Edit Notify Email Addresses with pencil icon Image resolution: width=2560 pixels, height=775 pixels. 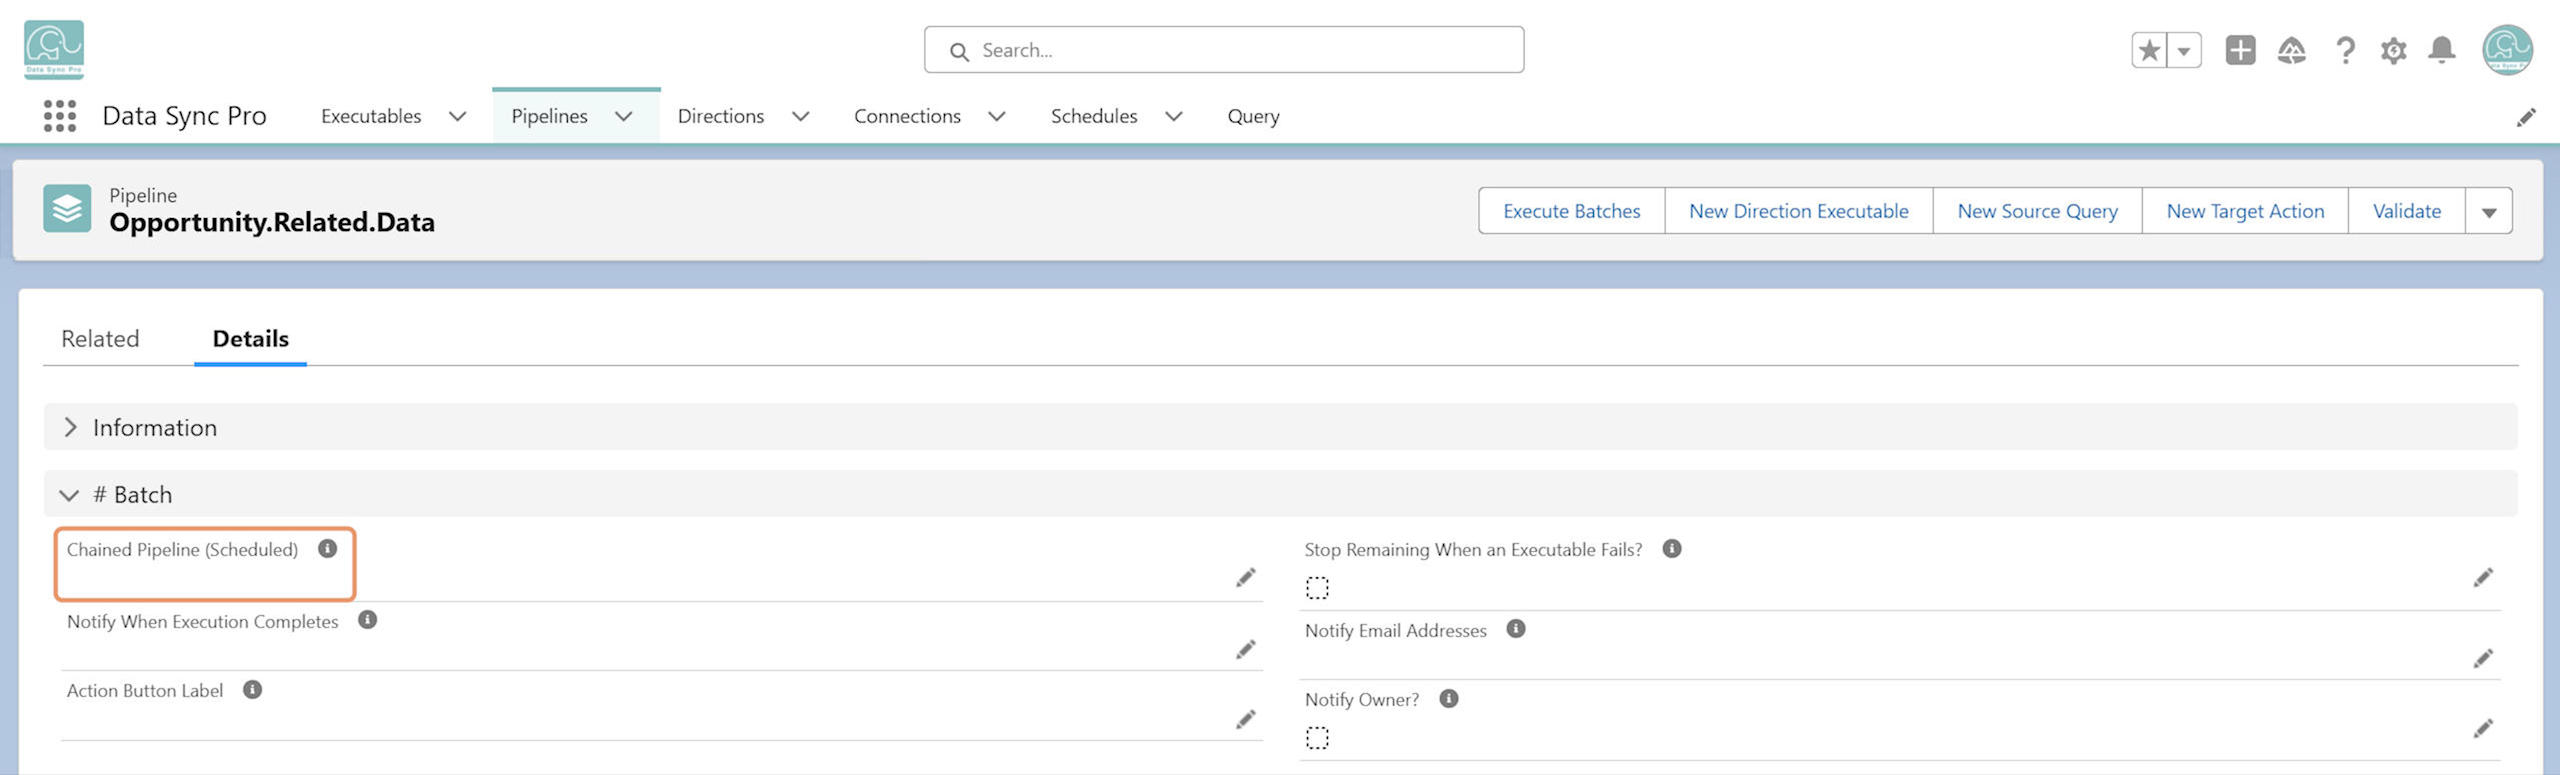point(2483,658)
